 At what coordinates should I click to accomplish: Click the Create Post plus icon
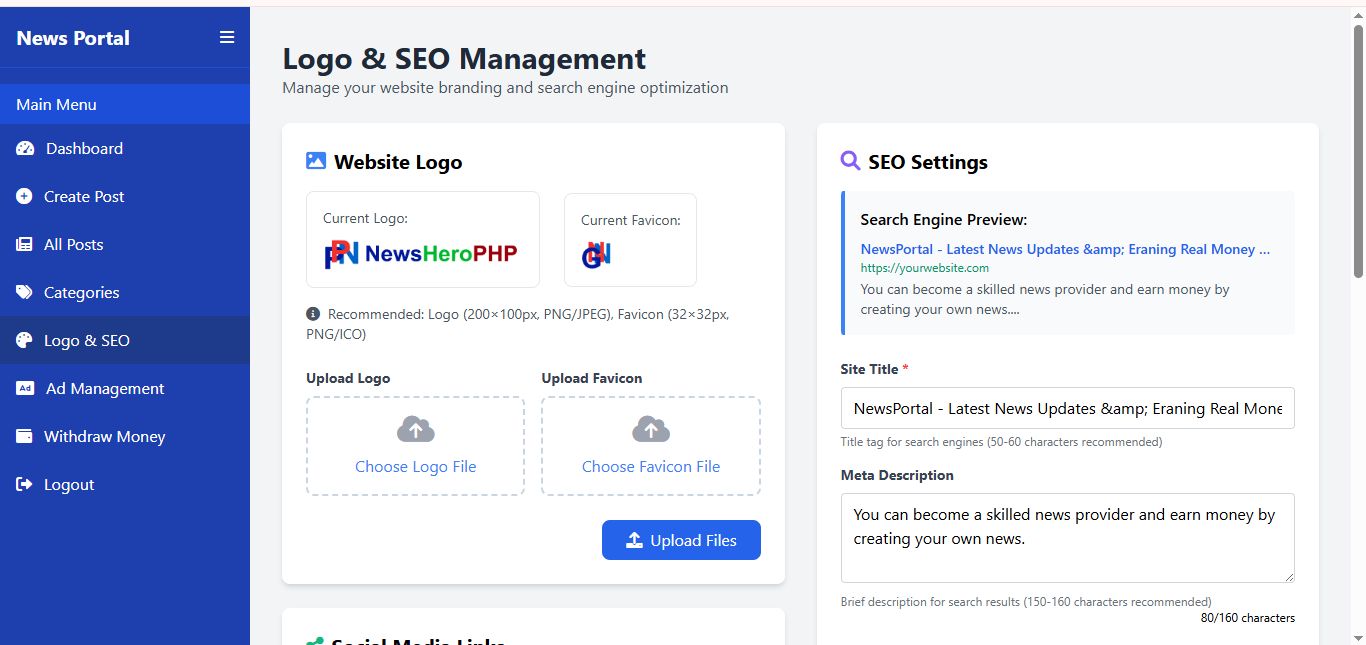pyautogui.click(x=24, y=197)
